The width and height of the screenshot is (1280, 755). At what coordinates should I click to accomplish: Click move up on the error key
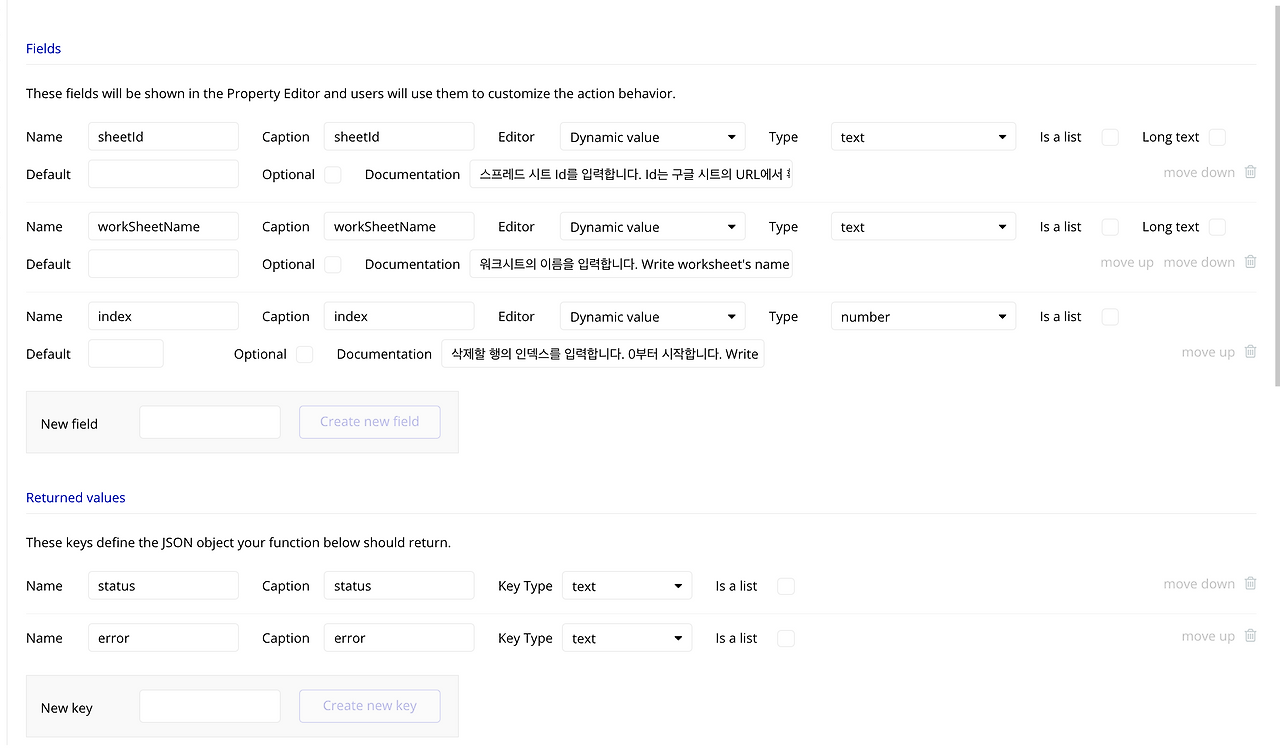point(1208,636)
